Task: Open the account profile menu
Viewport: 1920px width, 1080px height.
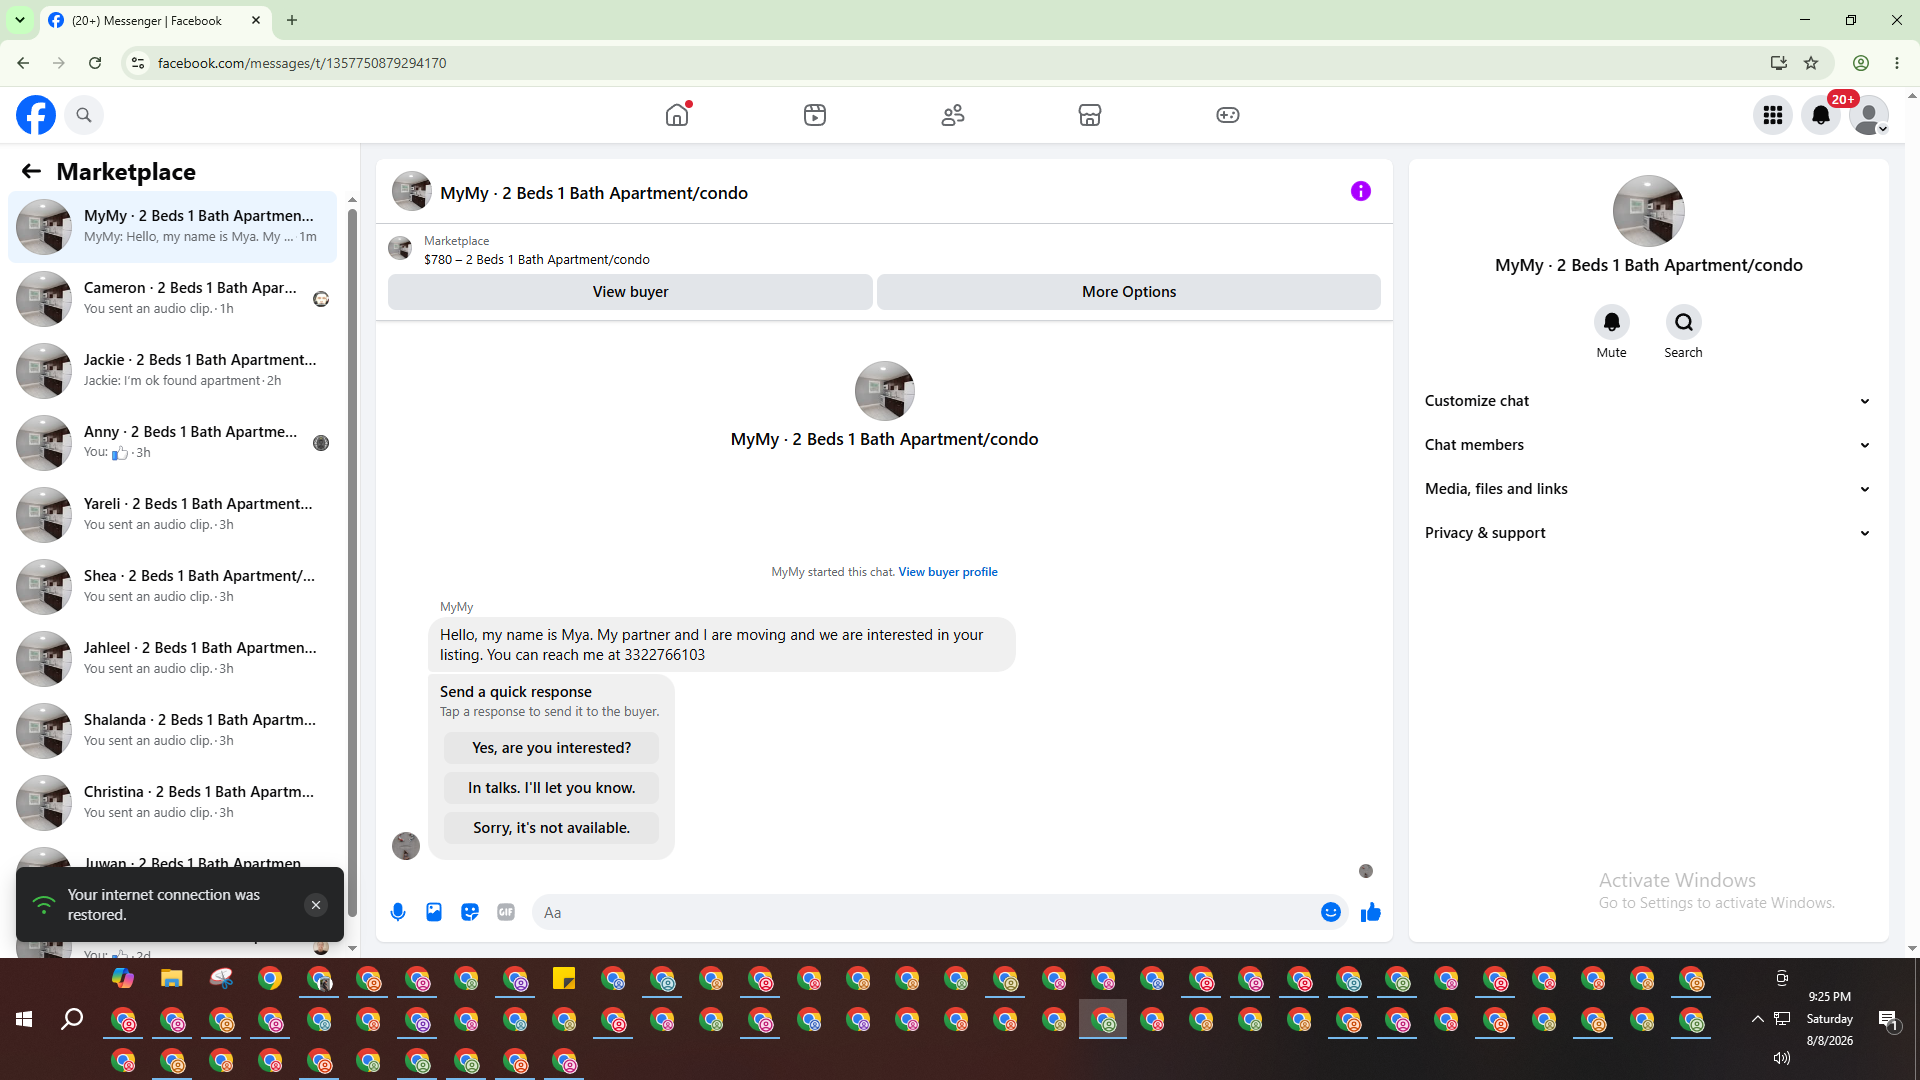Action: [1869, 115]
